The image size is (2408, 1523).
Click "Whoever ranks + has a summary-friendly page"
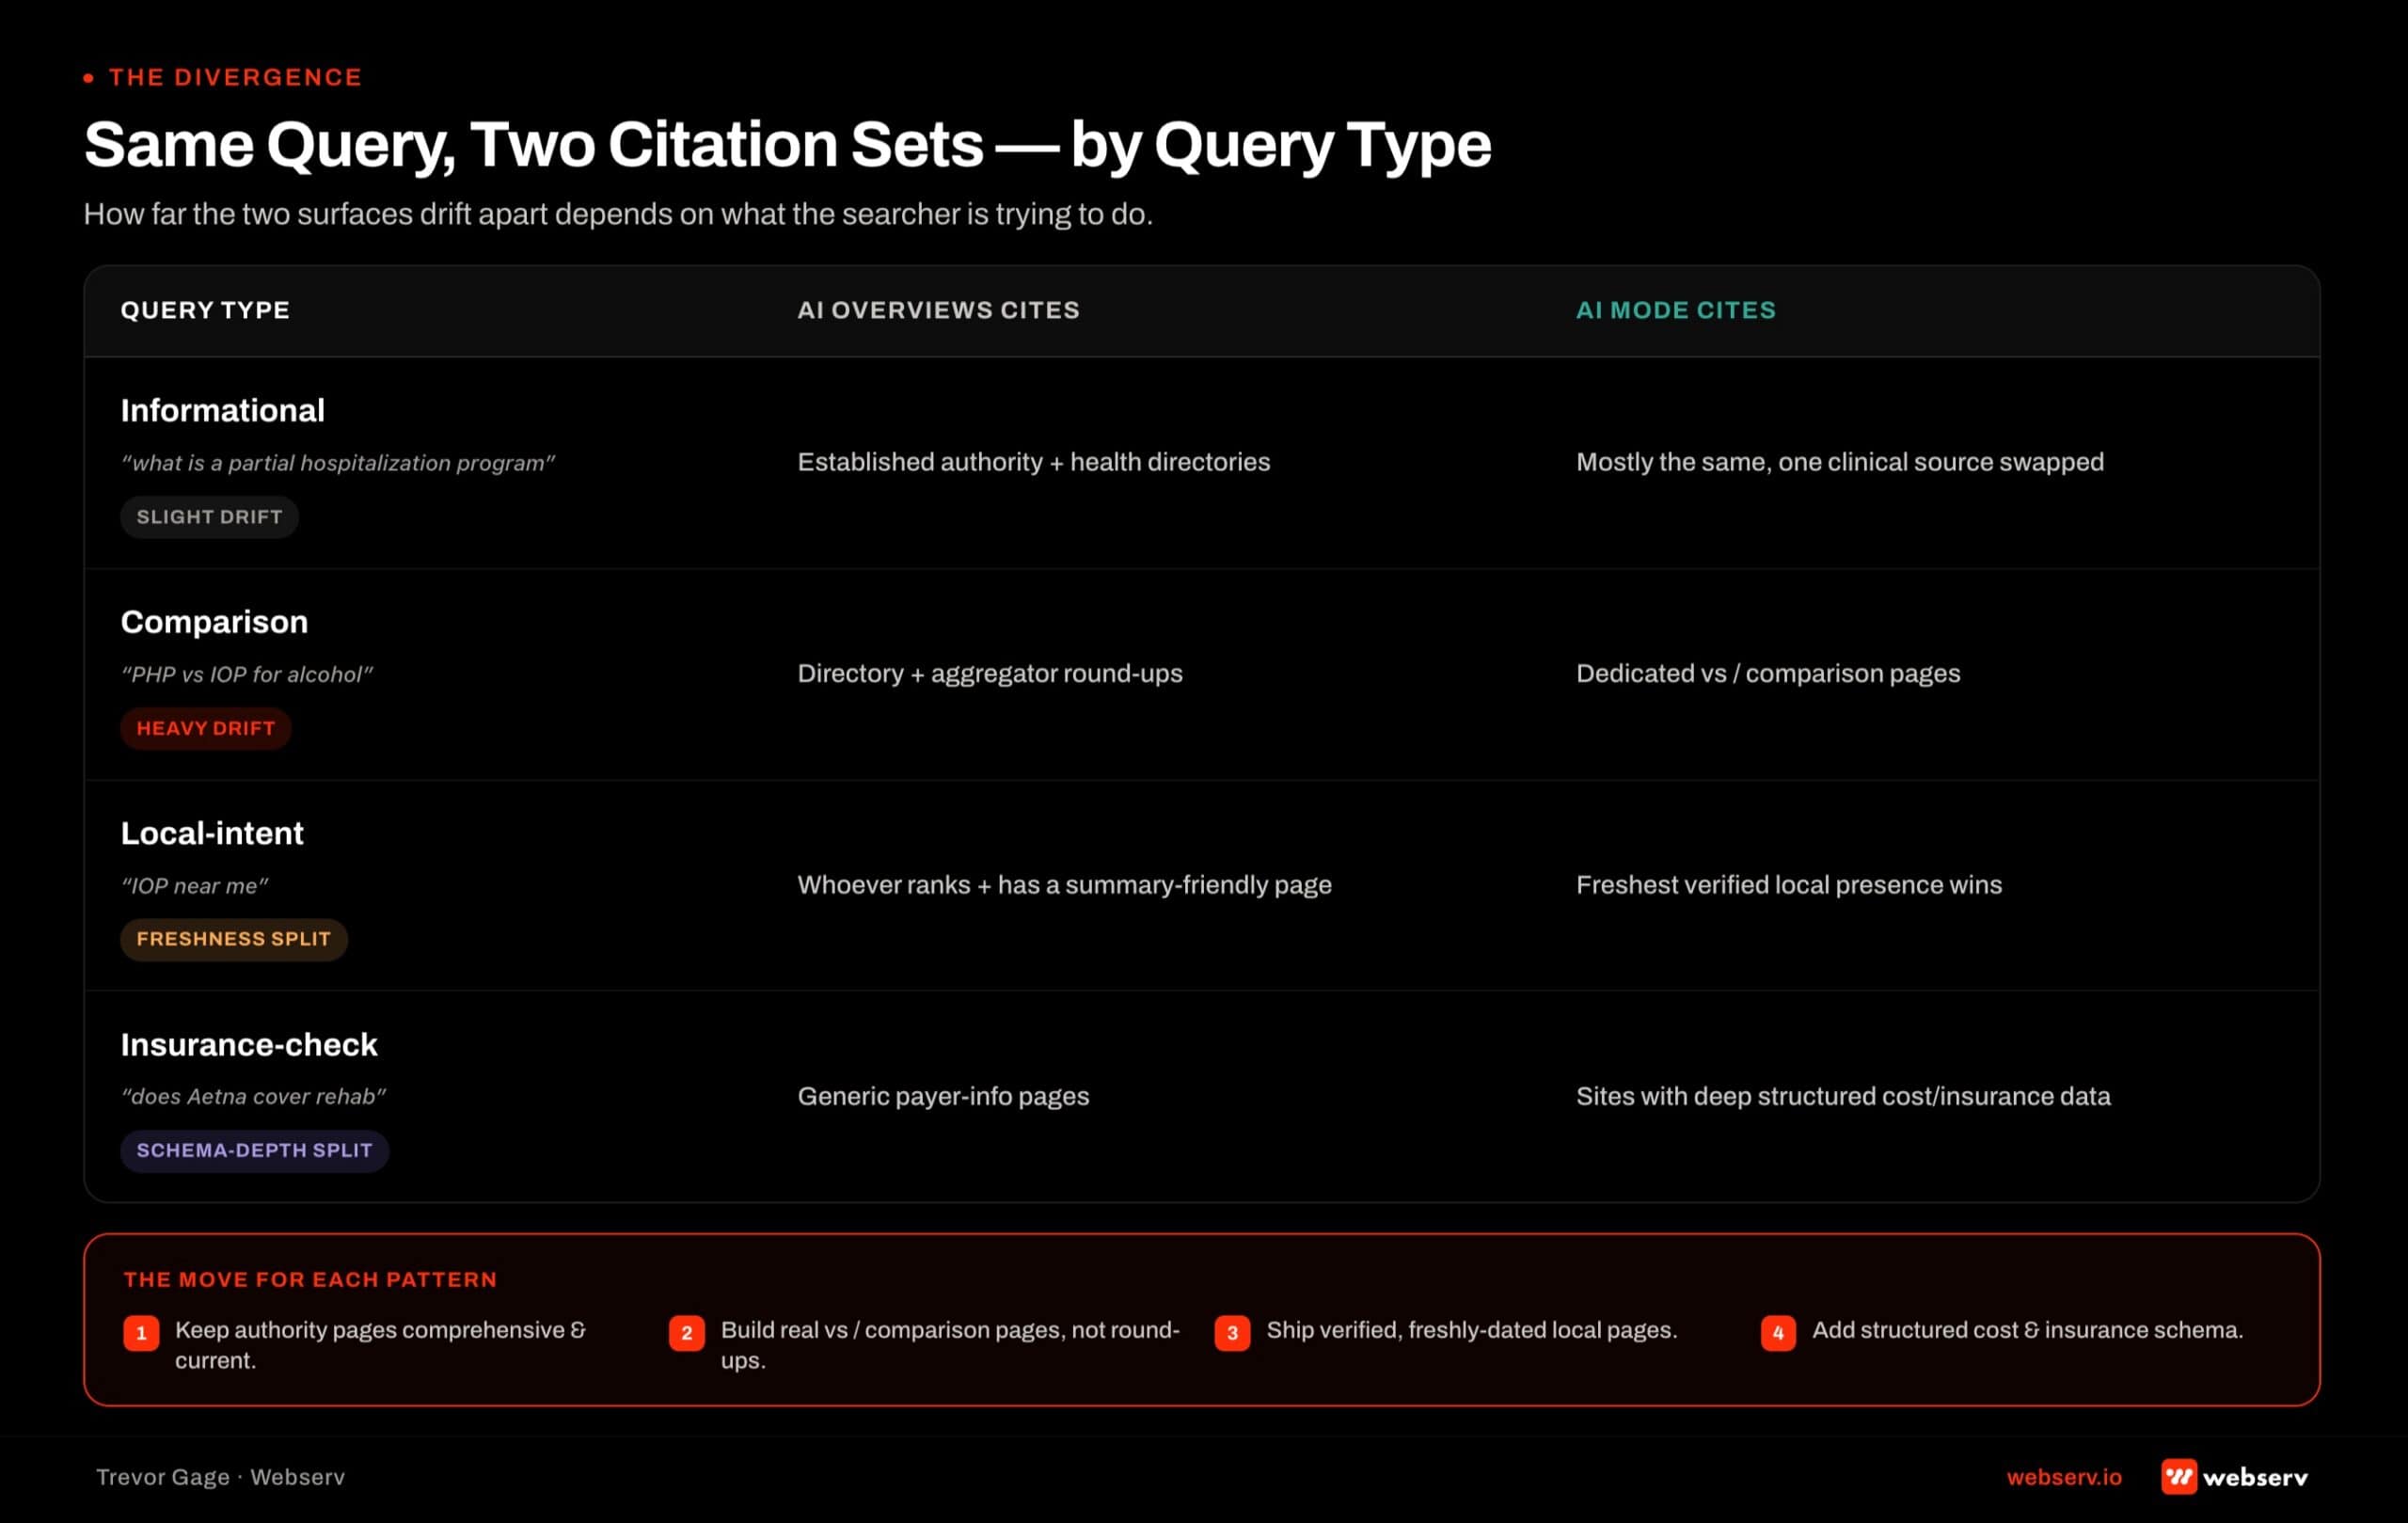point(1064,885)
